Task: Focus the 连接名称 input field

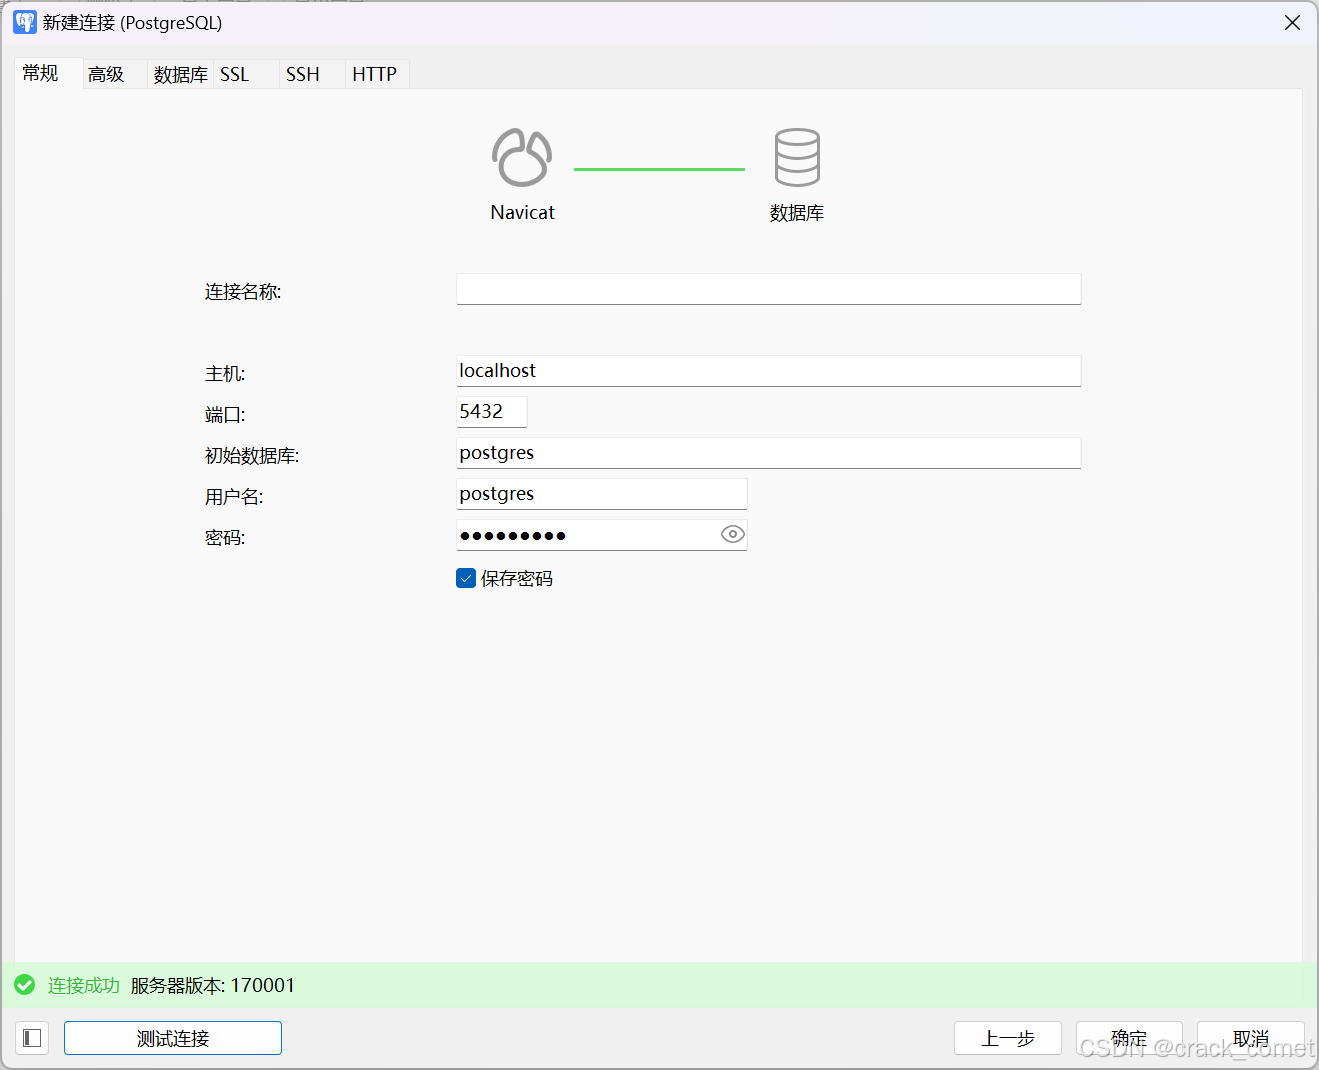Action: coord(769,289)
